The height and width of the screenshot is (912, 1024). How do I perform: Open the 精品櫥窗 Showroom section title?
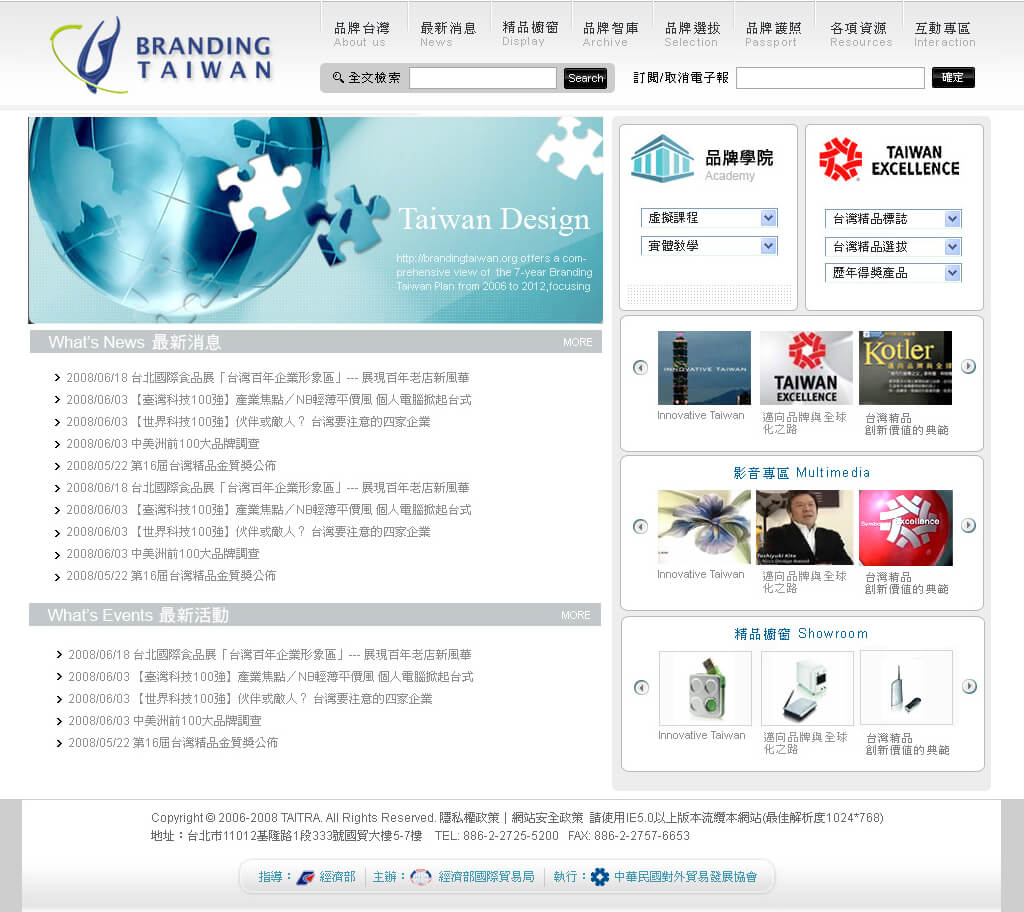click(801, 634)
